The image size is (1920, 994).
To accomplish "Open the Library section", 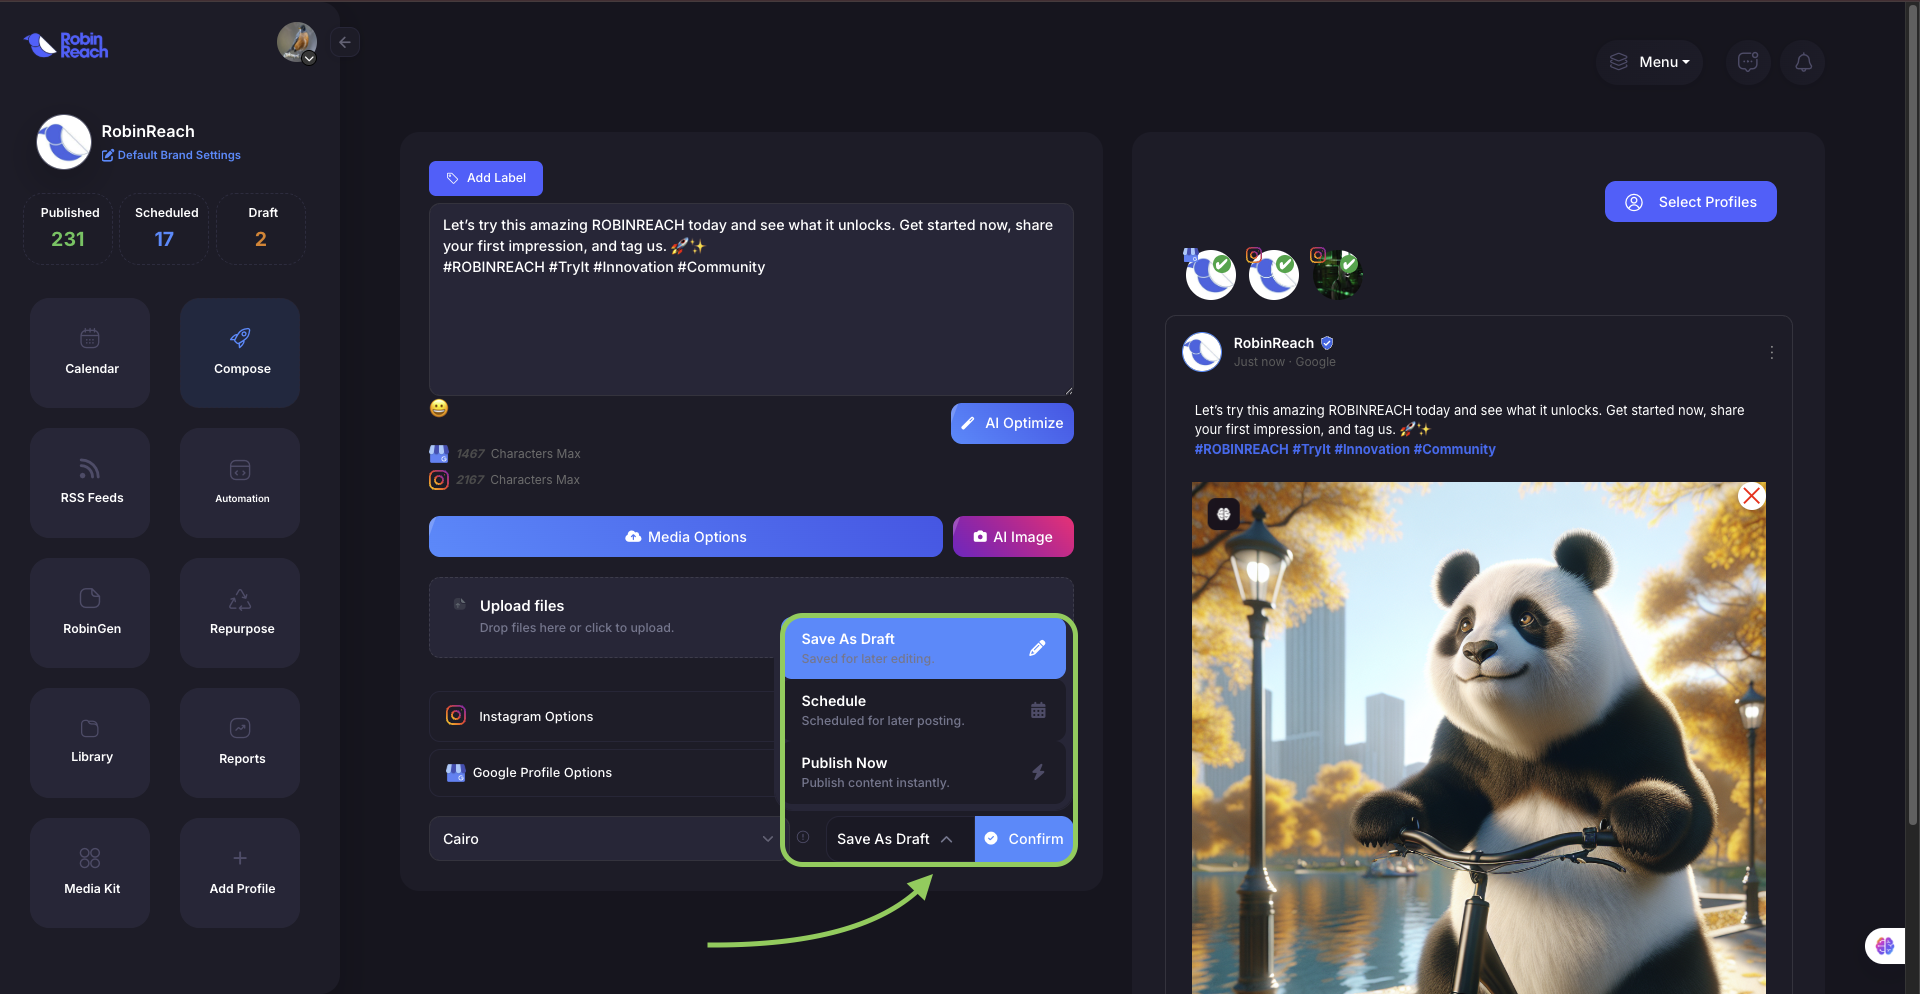I will [x=90, y=742].
